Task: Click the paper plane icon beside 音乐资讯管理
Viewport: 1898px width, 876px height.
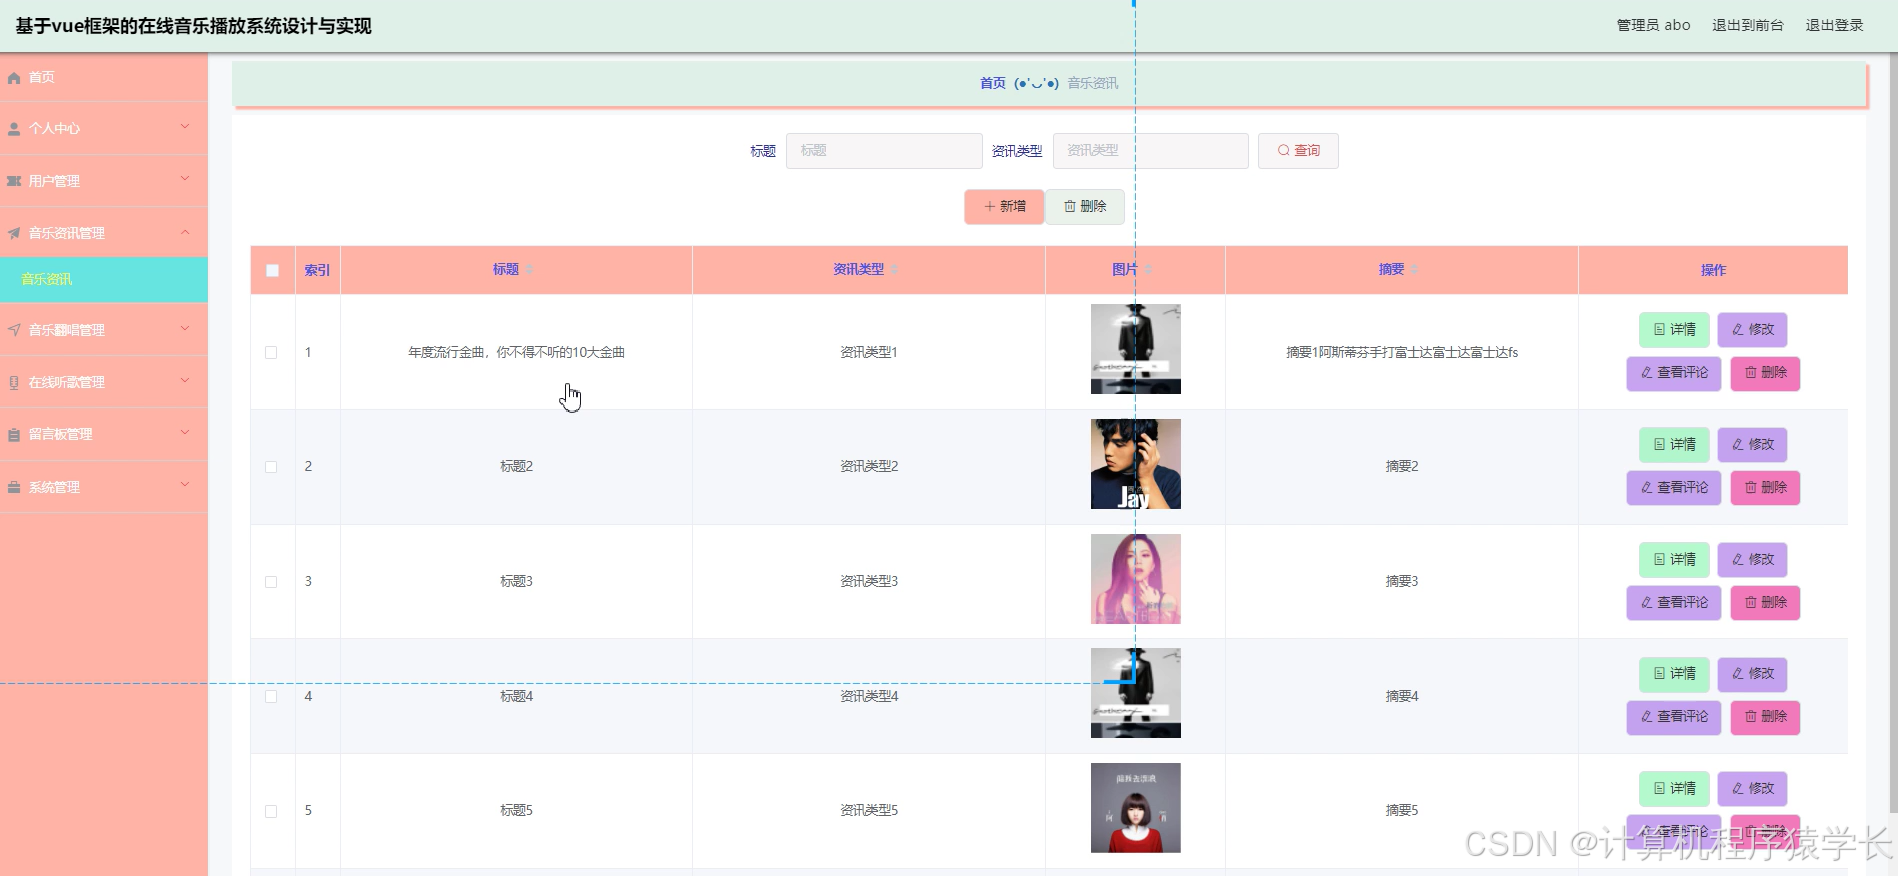Action: coord(14,233)
